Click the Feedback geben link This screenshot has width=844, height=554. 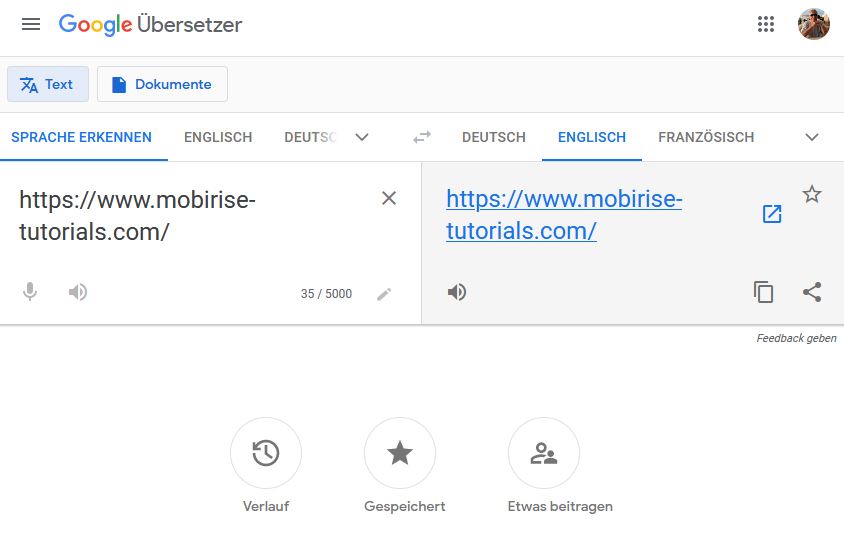(x=796, y=338)
